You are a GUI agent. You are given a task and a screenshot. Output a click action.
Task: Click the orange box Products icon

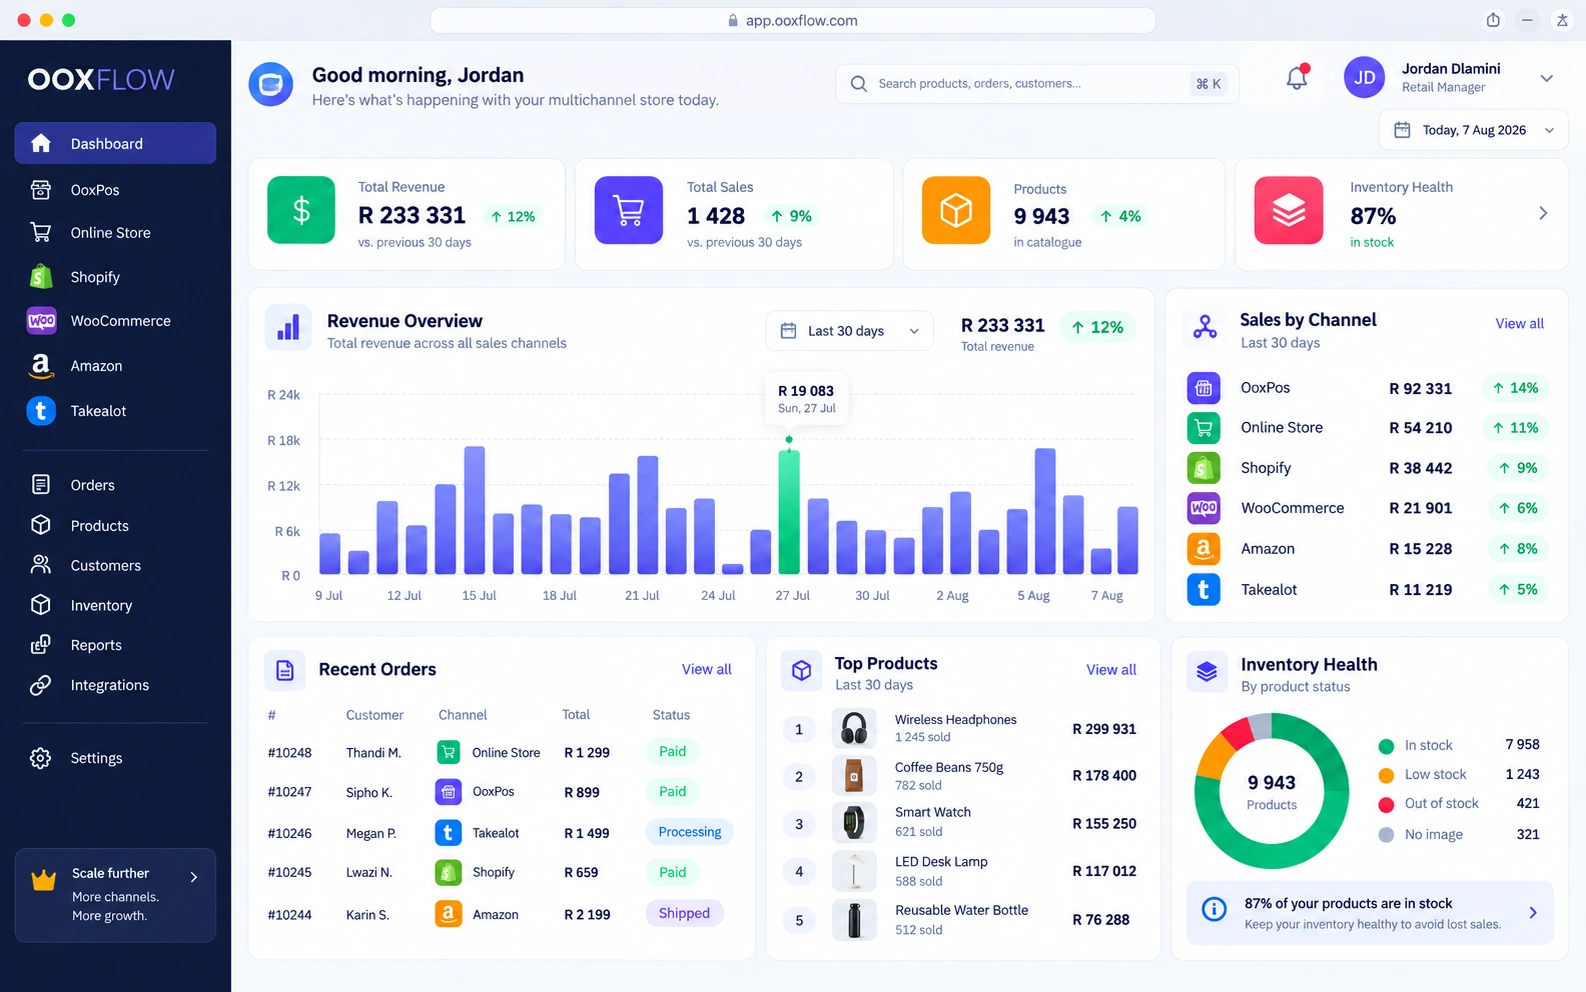coord(956,210)
